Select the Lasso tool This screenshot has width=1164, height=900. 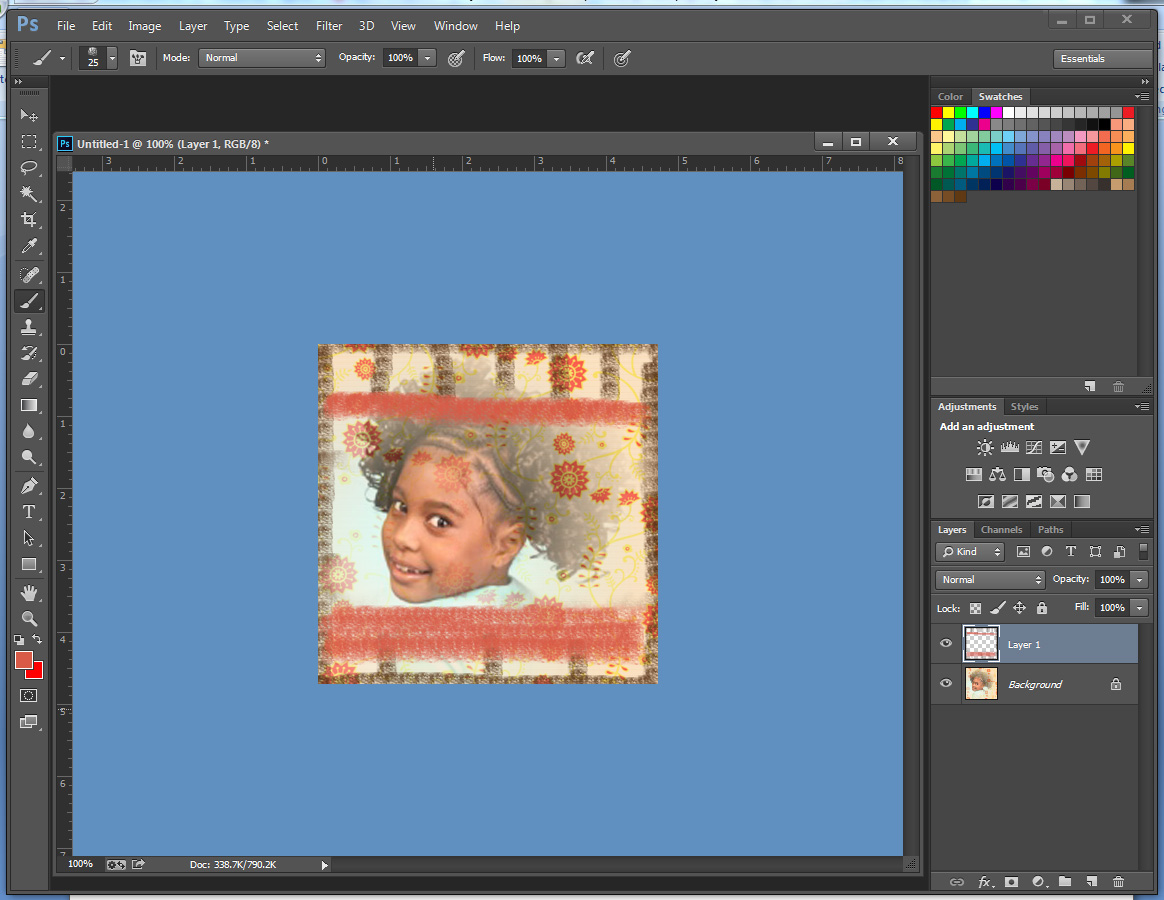[29, 168]
